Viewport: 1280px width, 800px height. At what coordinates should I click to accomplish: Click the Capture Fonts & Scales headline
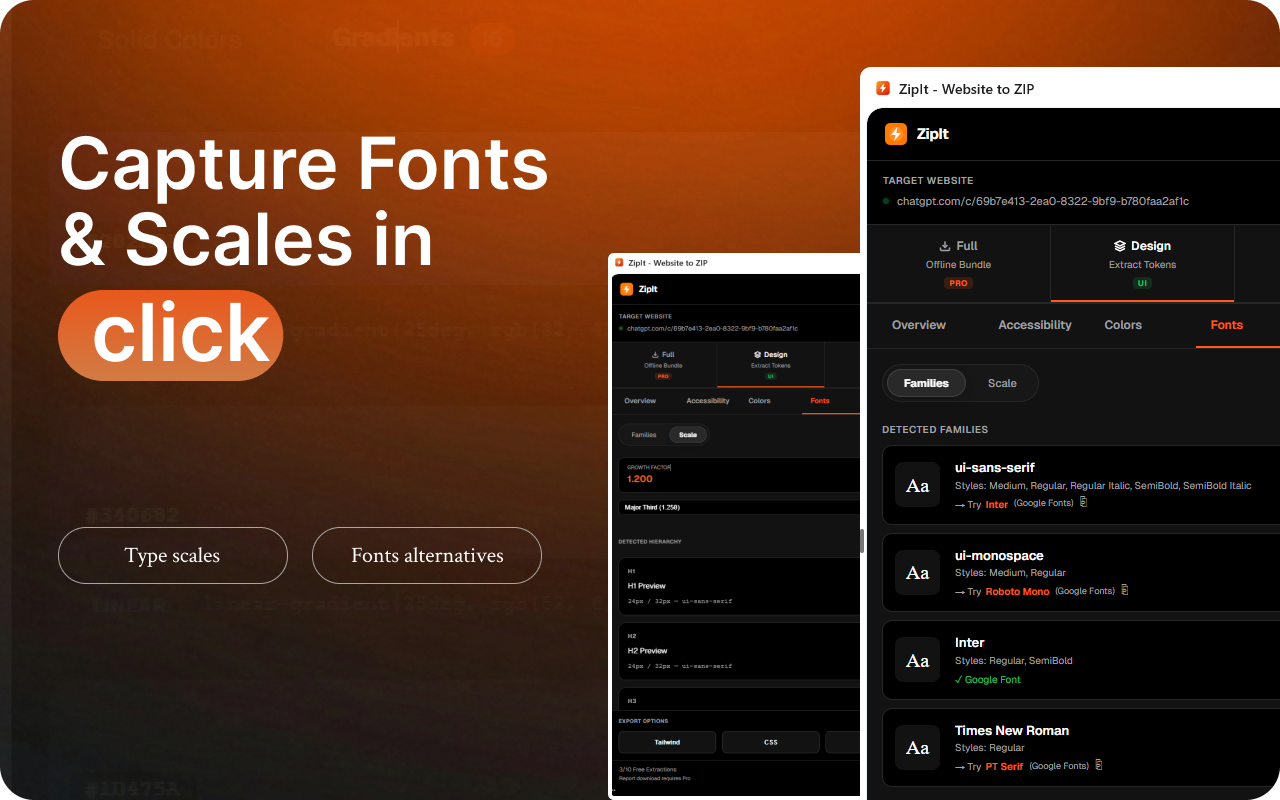[x=304, y=202]
